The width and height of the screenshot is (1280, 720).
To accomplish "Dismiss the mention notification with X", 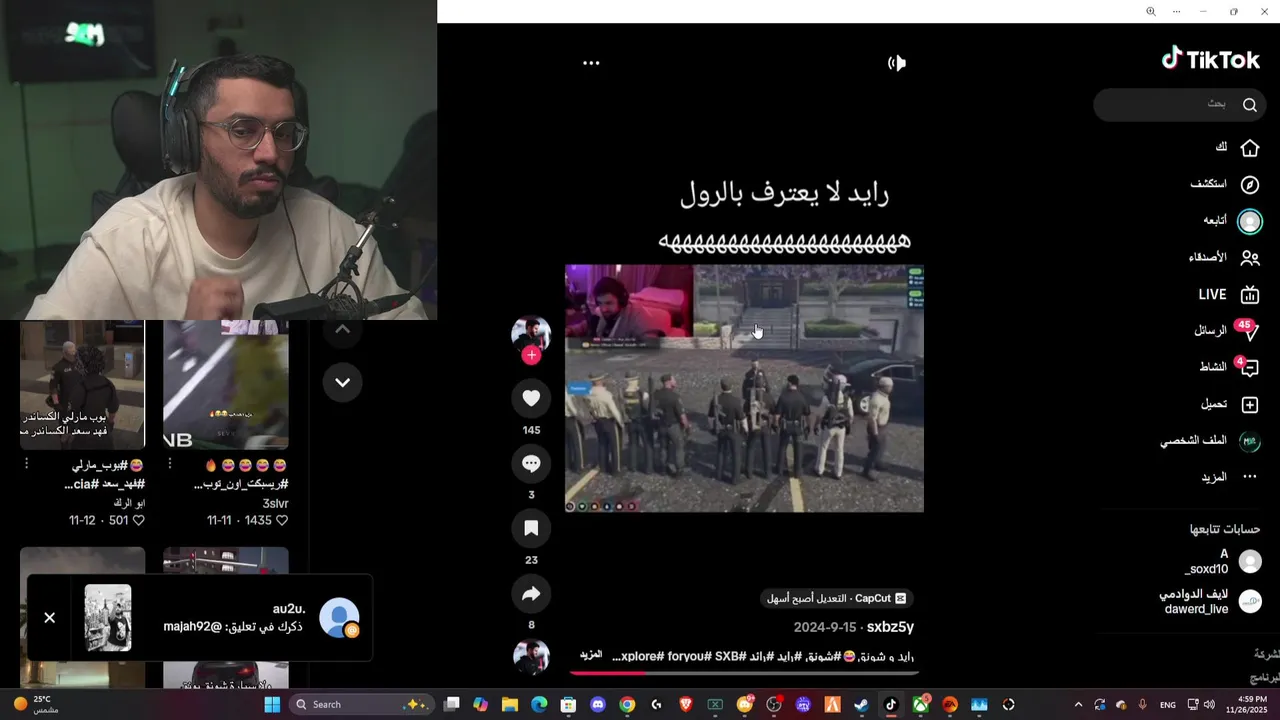I will pos(49,618).
